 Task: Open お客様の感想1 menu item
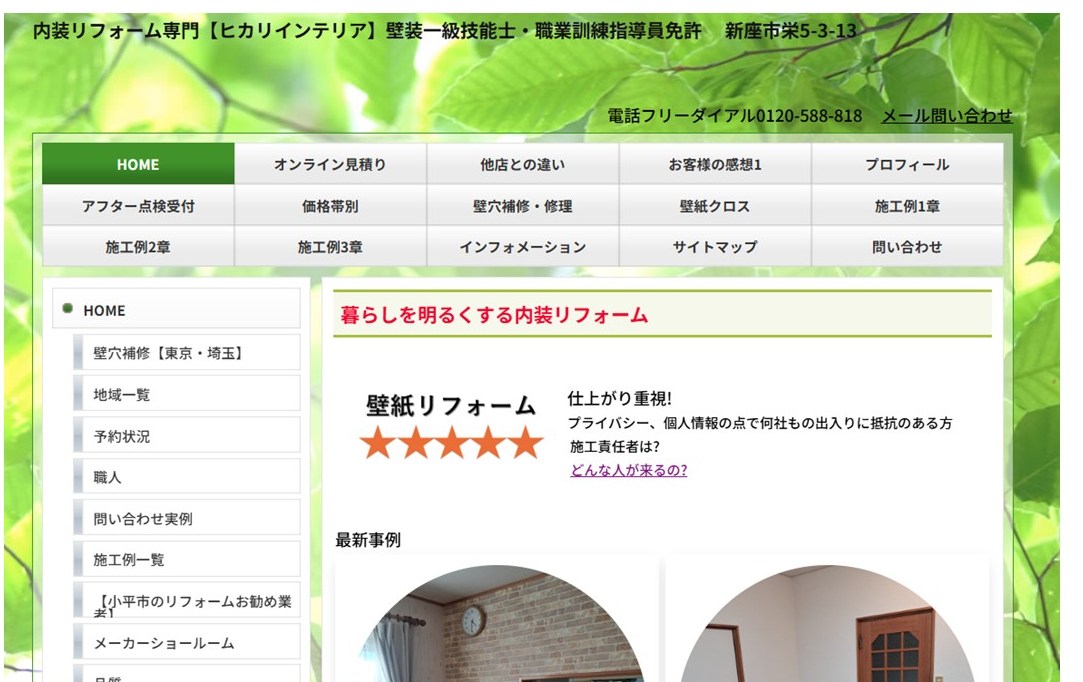point(715,164)
